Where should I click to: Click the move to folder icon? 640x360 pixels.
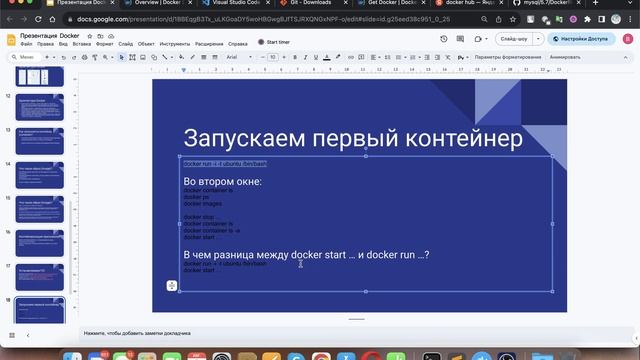pos(100,36)
